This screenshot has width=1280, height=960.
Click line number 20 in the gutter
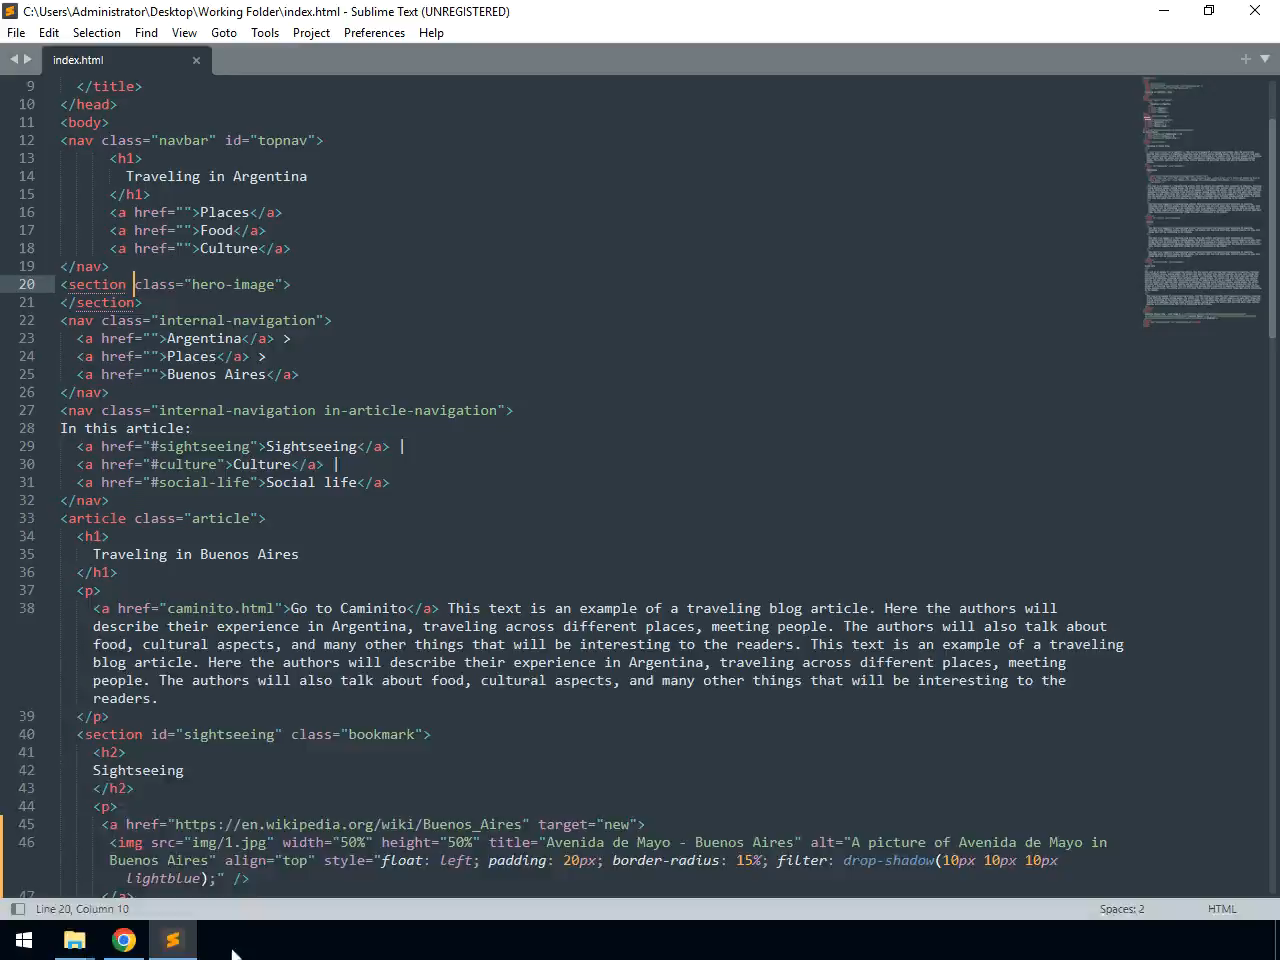coord(26,284)
